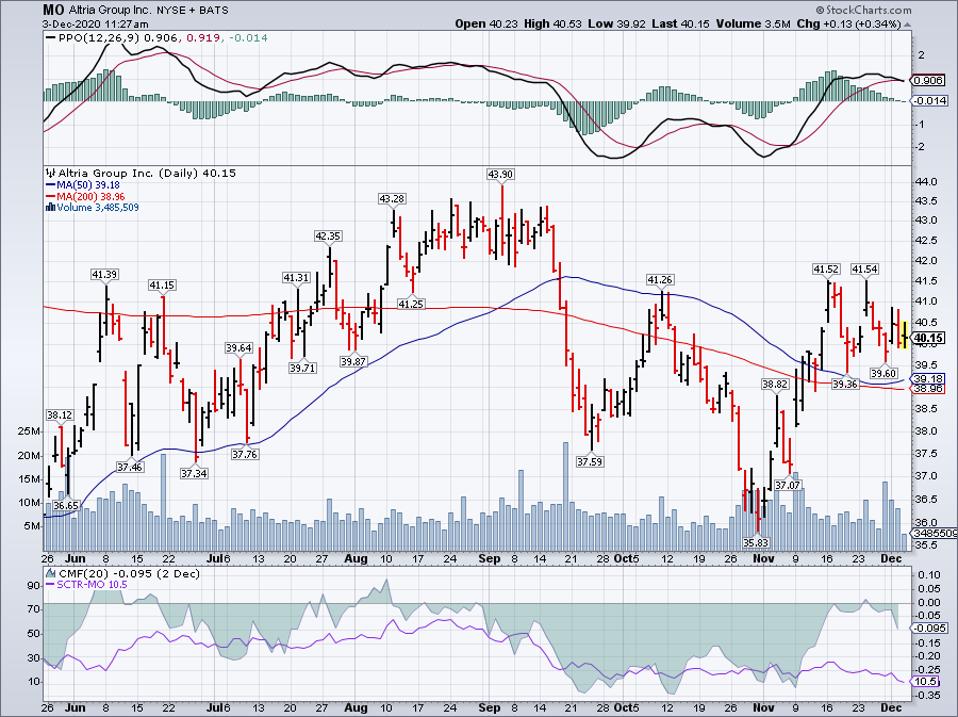
Task: Click the 3-Dec-2020 11:27am timestamp
Action: (95, 24)
